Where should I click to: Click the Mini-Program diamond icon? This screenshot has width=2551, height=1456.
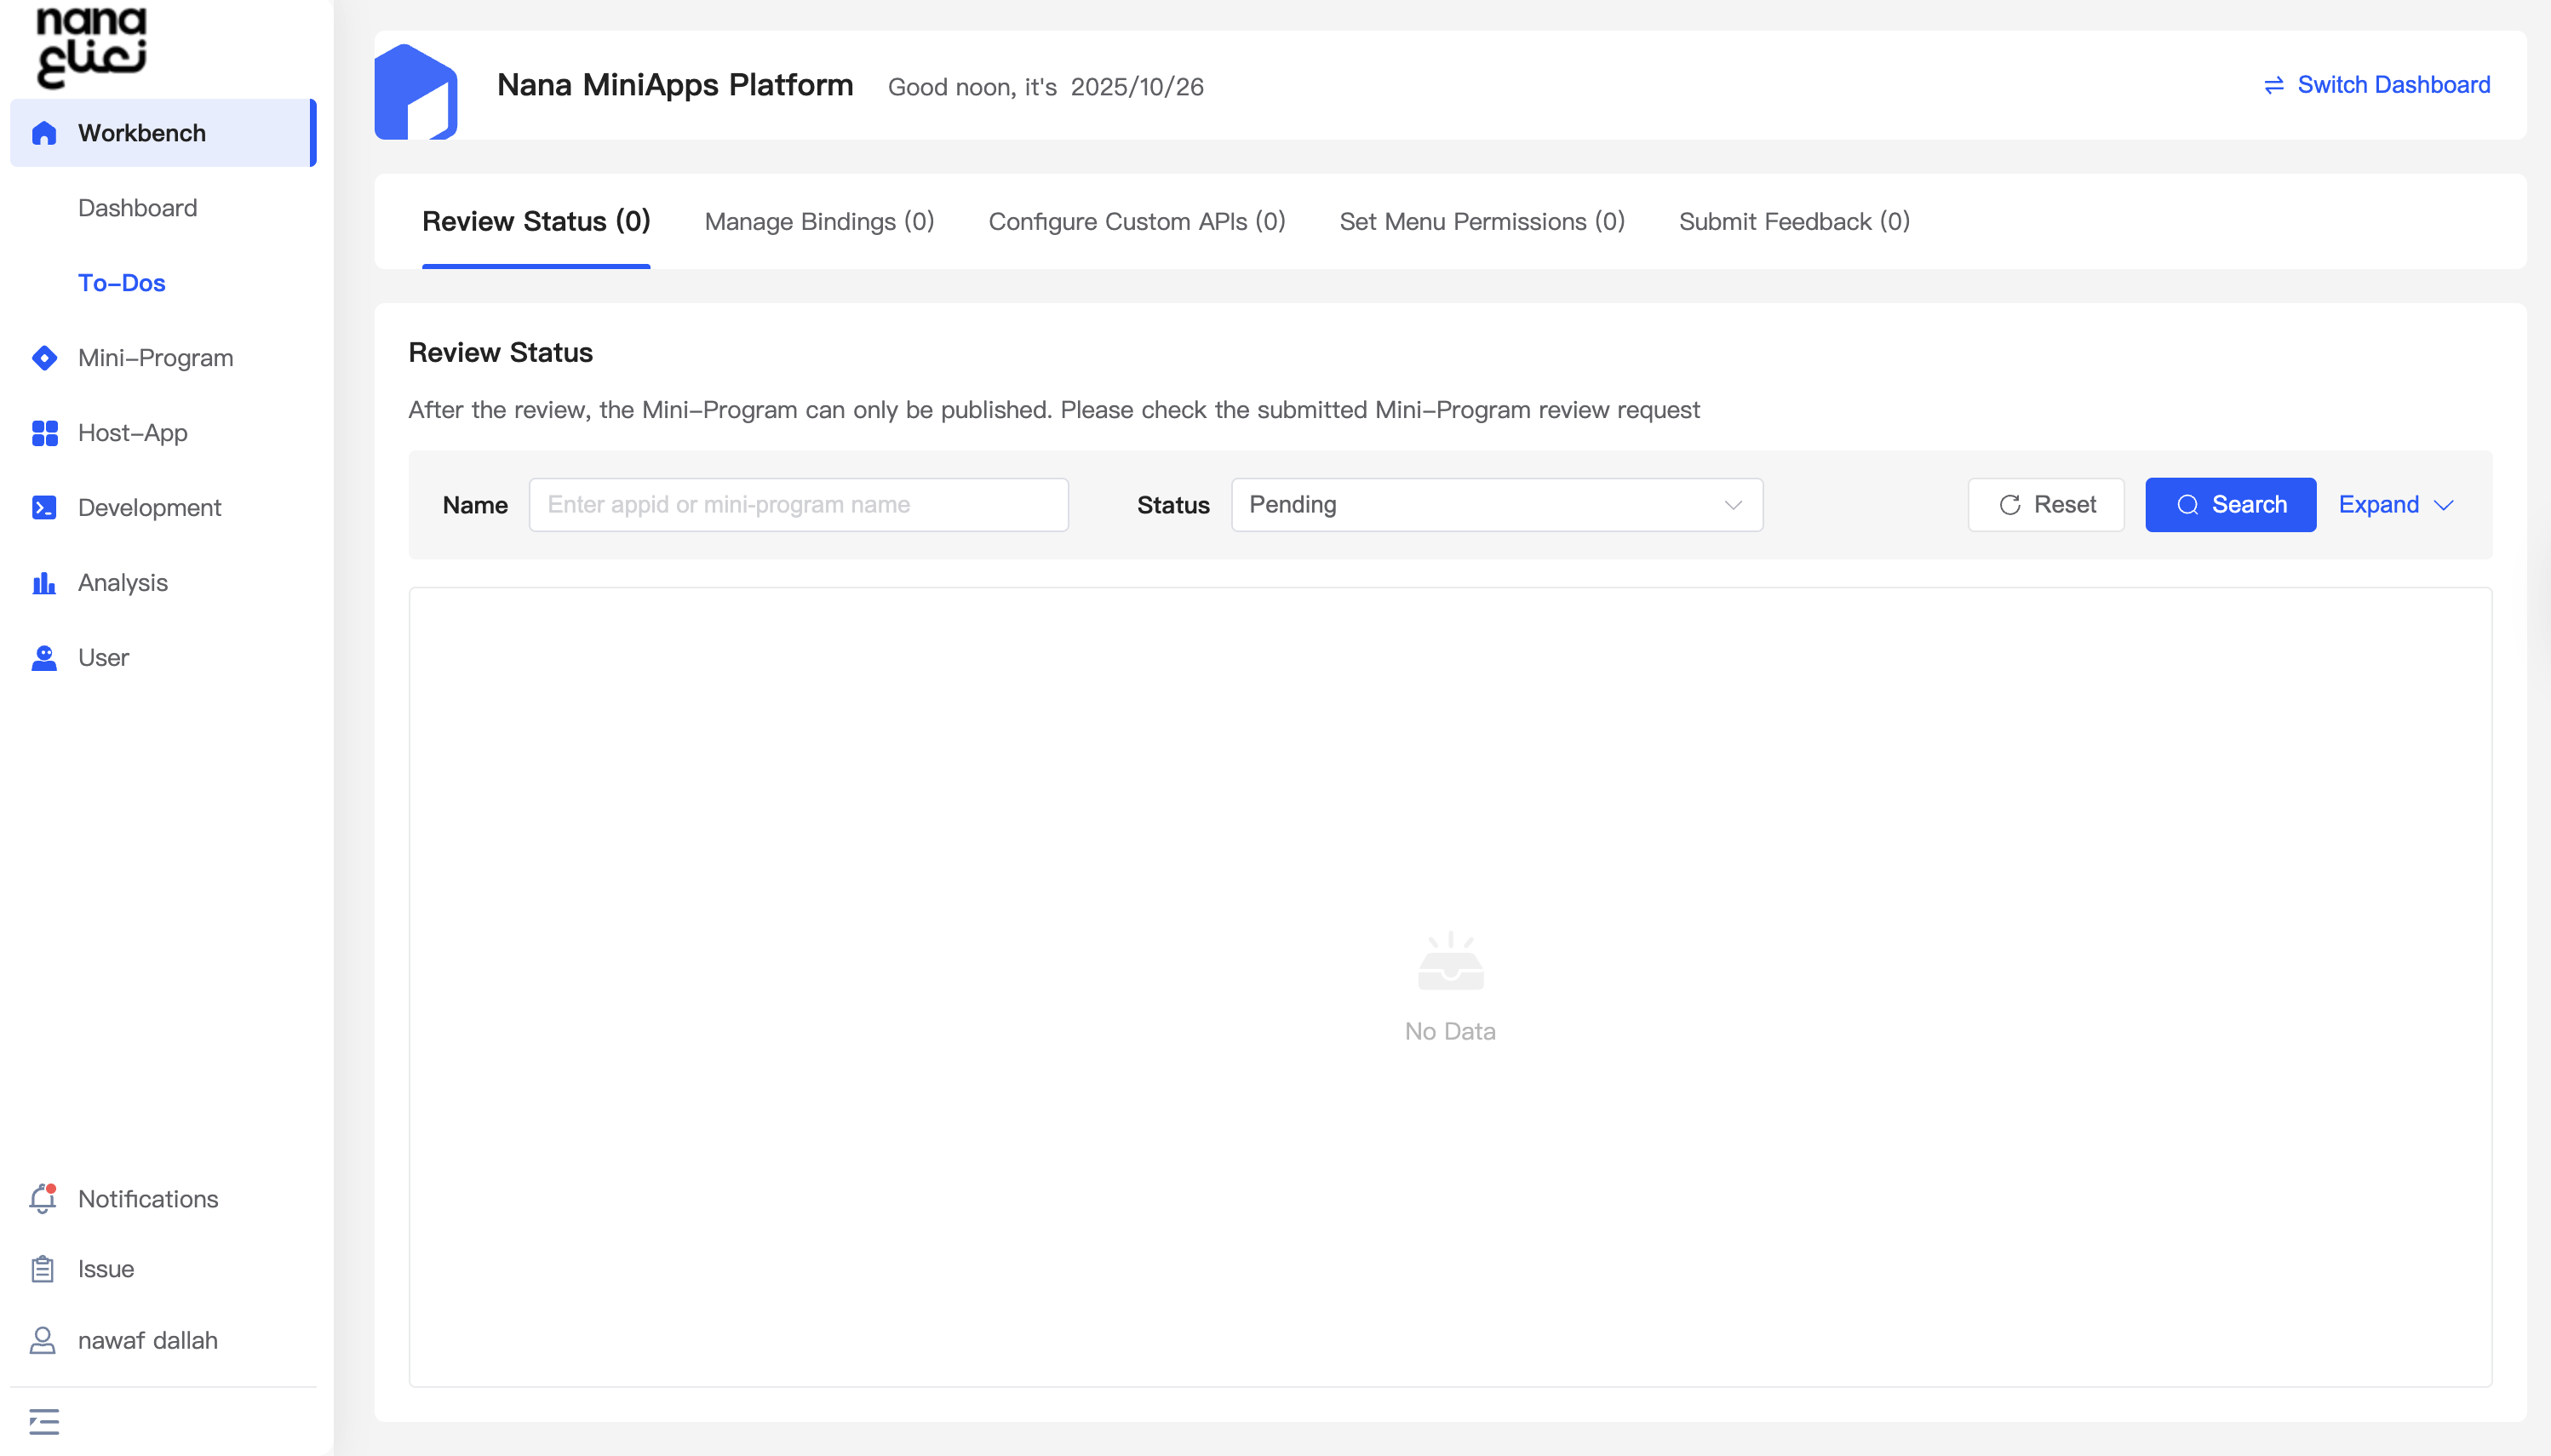click(44, 358)
